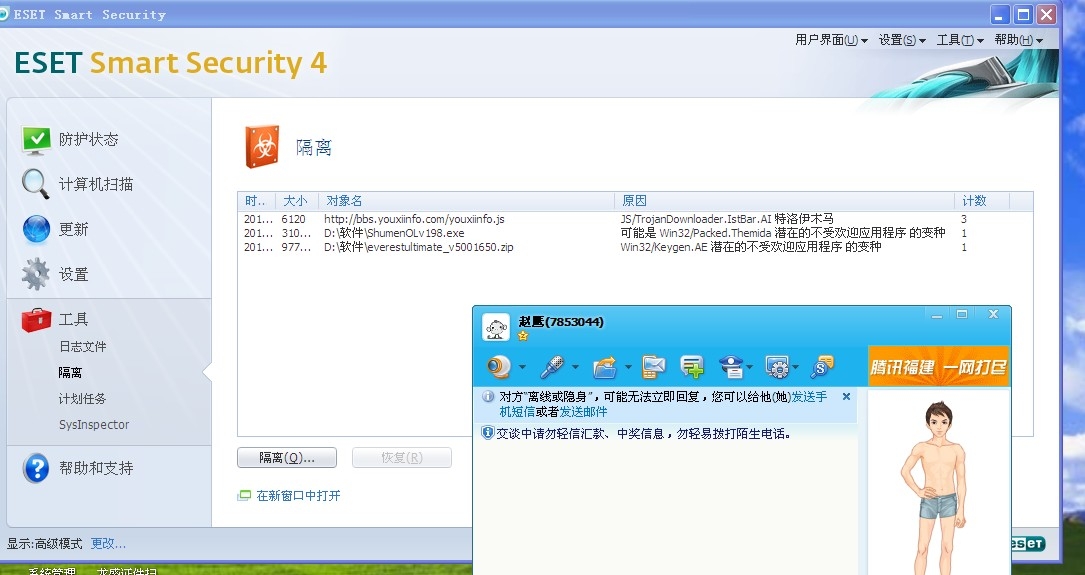Expand the remote assistance dropdown arrow
The image size is (1085, 575).
(796, 367)
